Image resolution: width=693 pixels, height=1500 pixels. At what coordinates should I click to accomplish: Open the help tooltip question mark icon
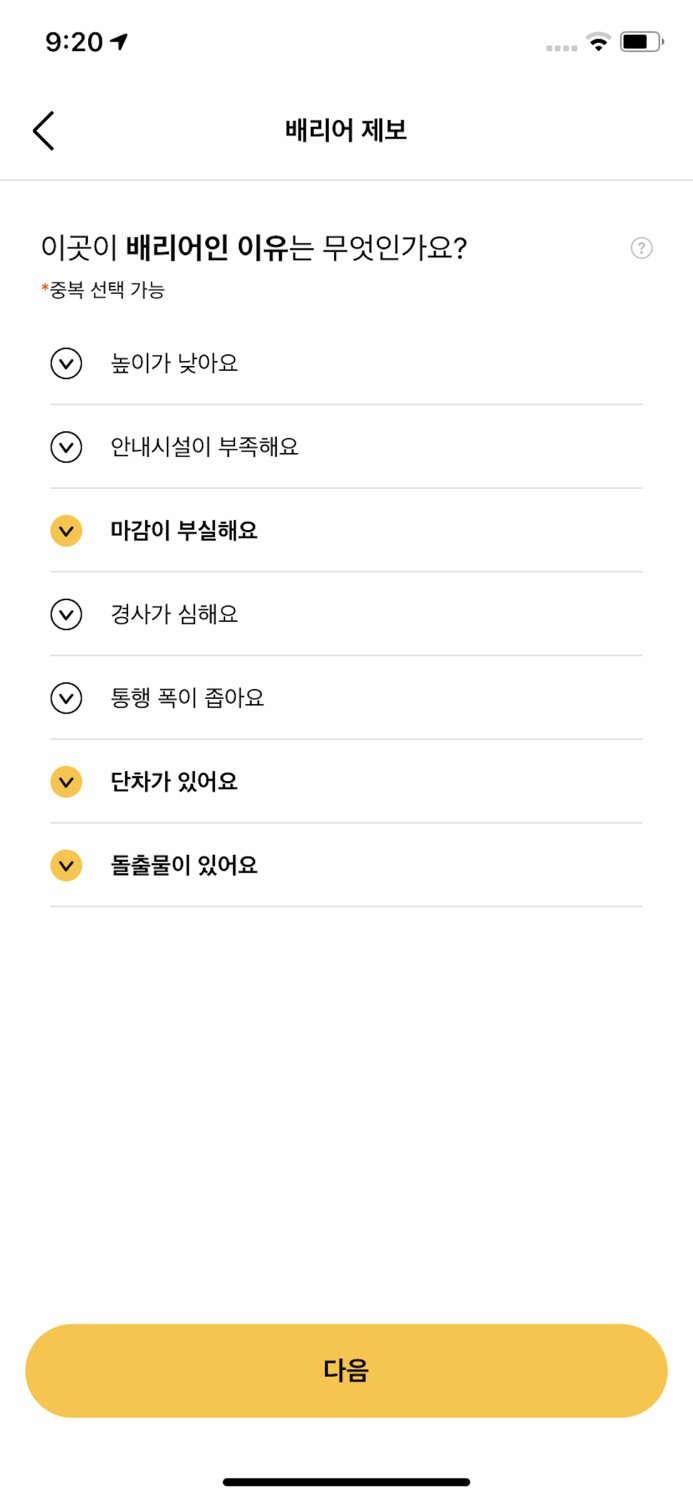641,247
